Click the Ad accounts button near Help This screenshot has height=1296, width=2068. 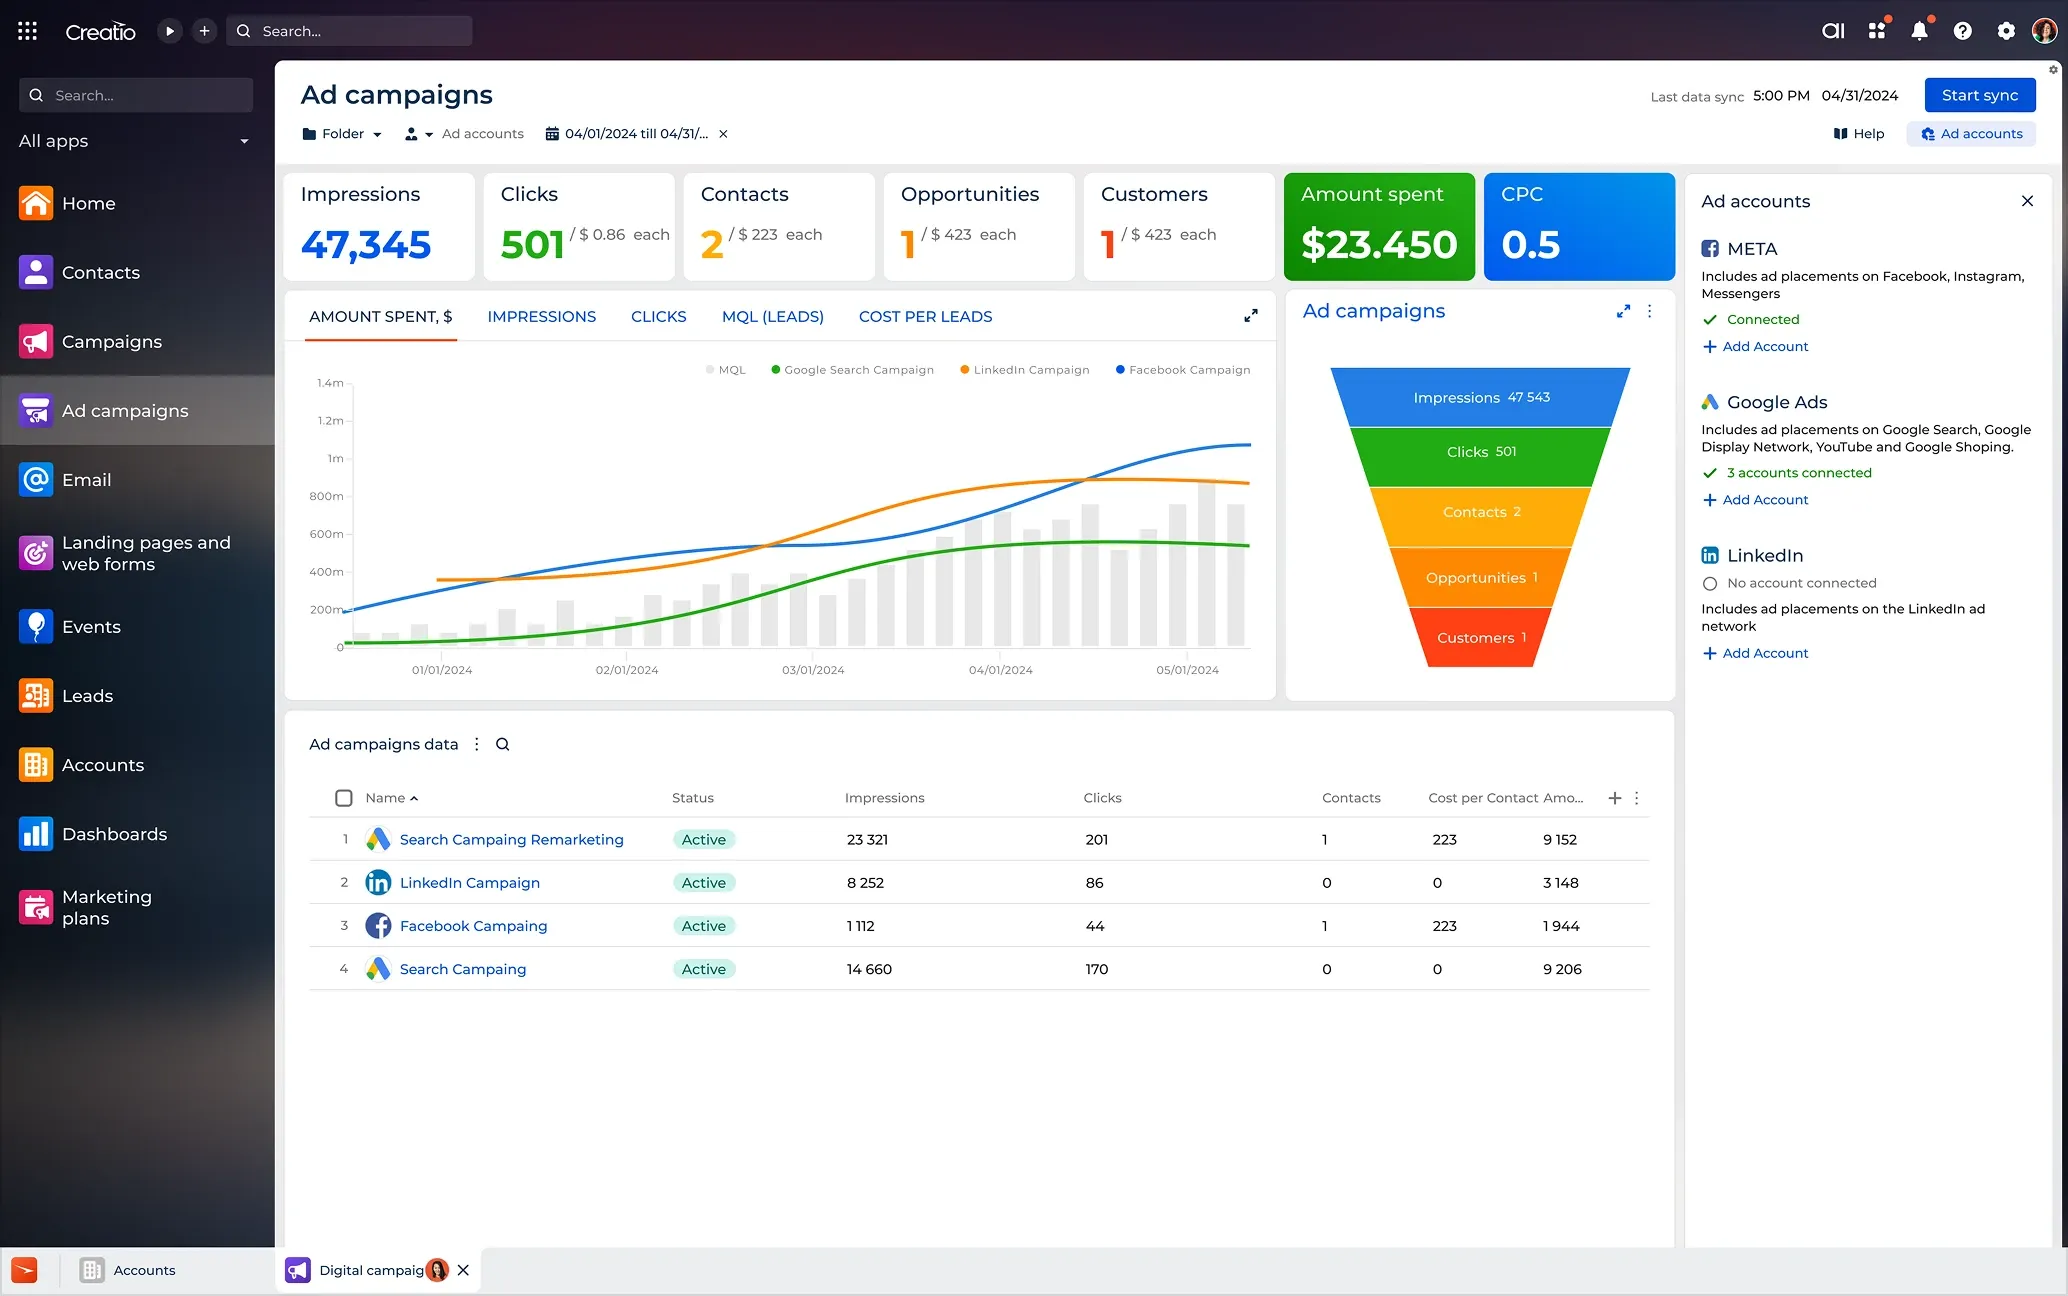click(x=1971, y=134)
